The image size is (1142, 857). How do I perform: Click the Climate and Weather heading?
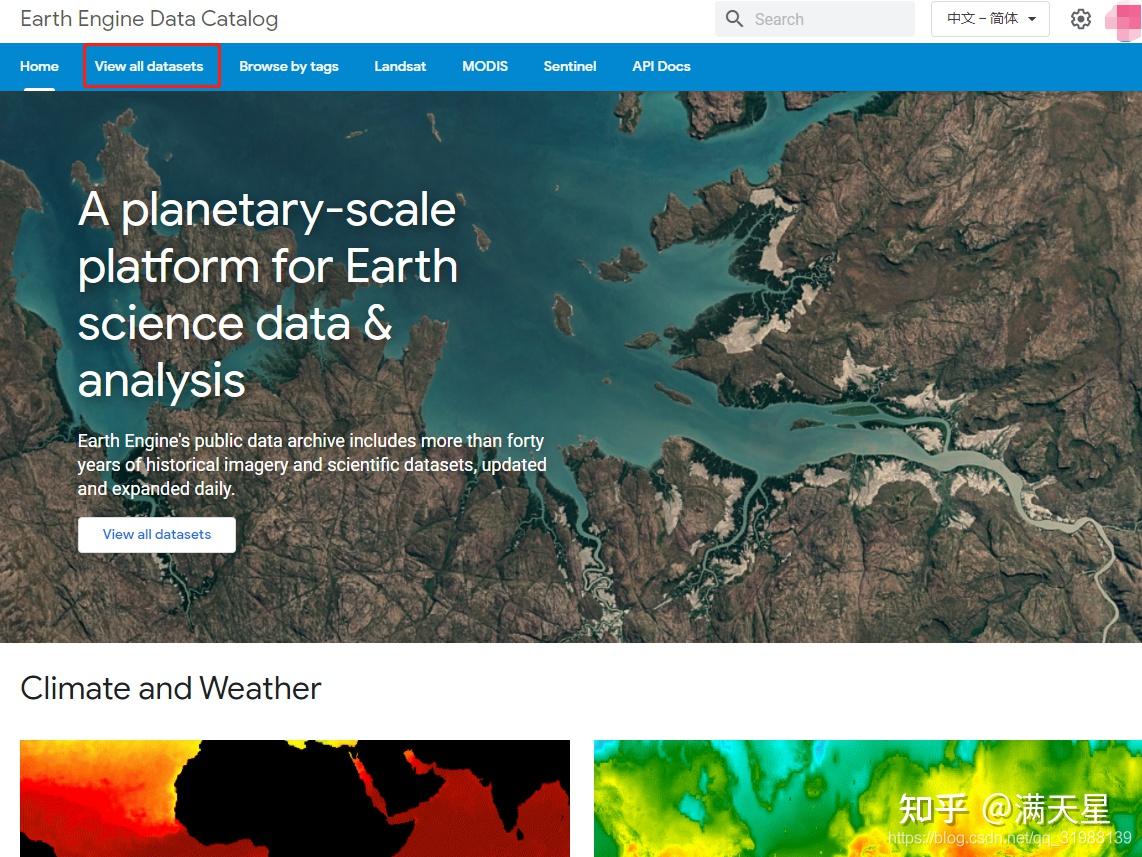pos(170,688)
